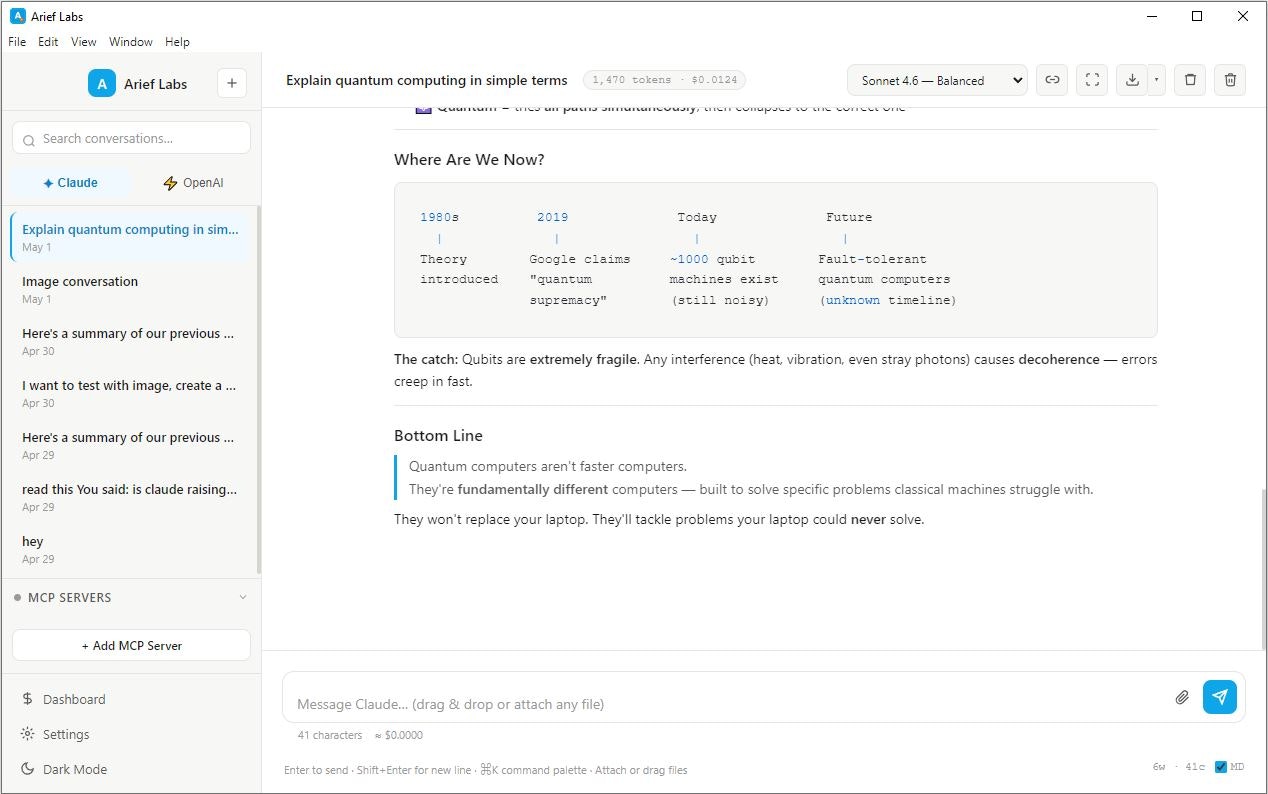Open 'Explain quantum computing in sim...' conversation
1268x794 pixels.
coord(130,237)
